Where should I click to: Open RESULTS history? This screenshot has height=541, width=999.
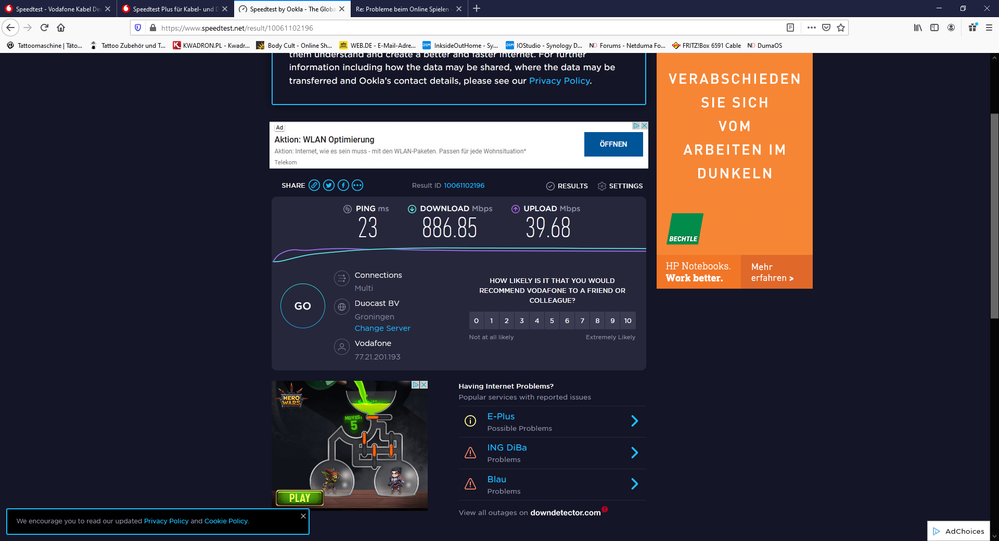point(567,186)
